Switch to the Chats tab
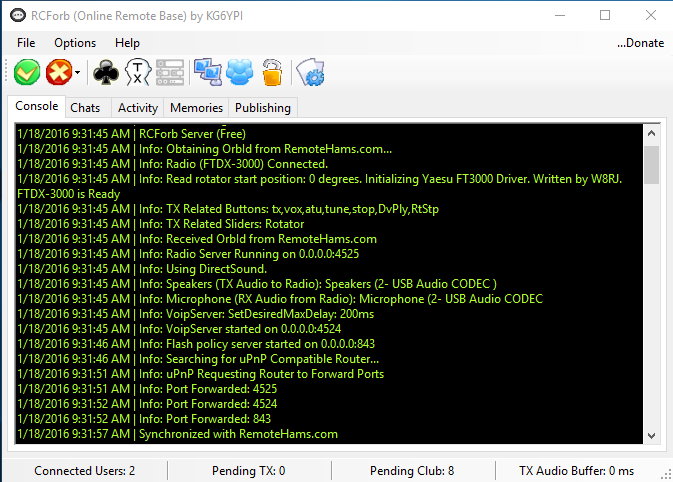 [x=88, y=108]
